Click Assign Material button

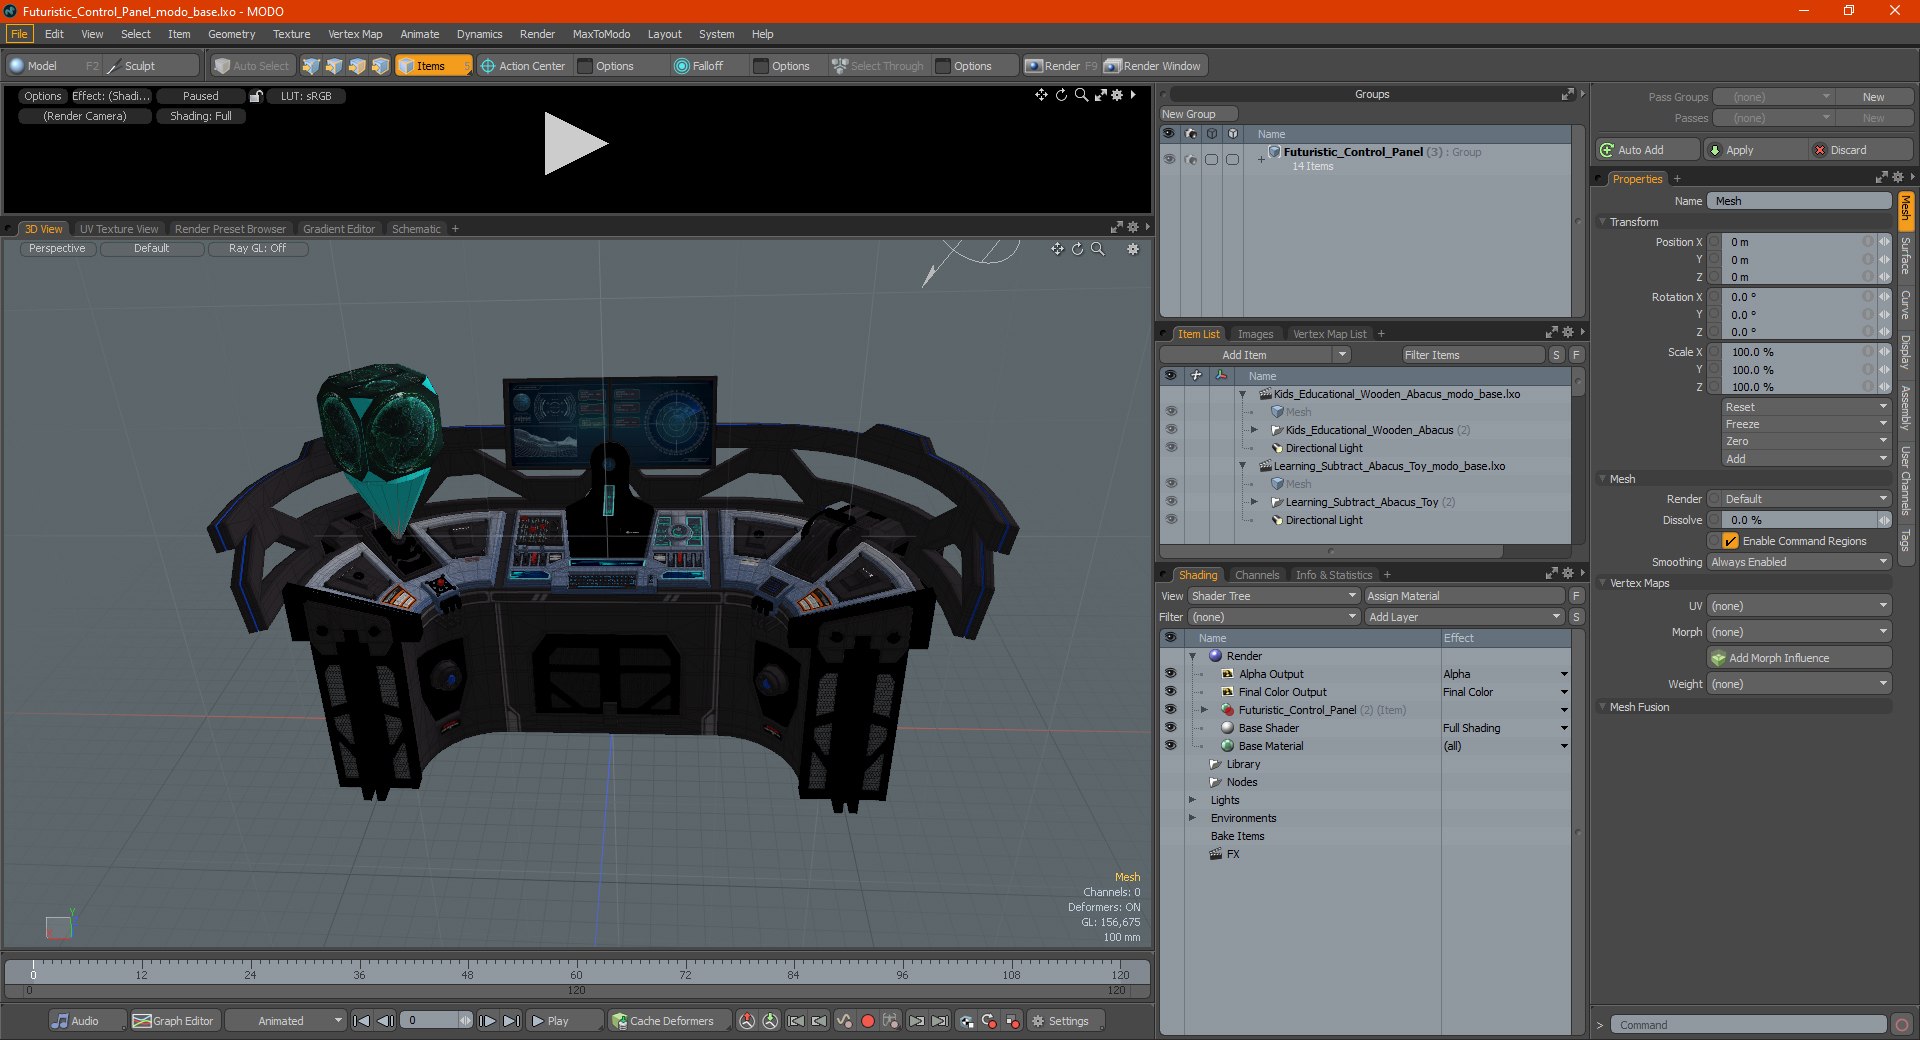pyautogui.click(x=1464, y=596)
